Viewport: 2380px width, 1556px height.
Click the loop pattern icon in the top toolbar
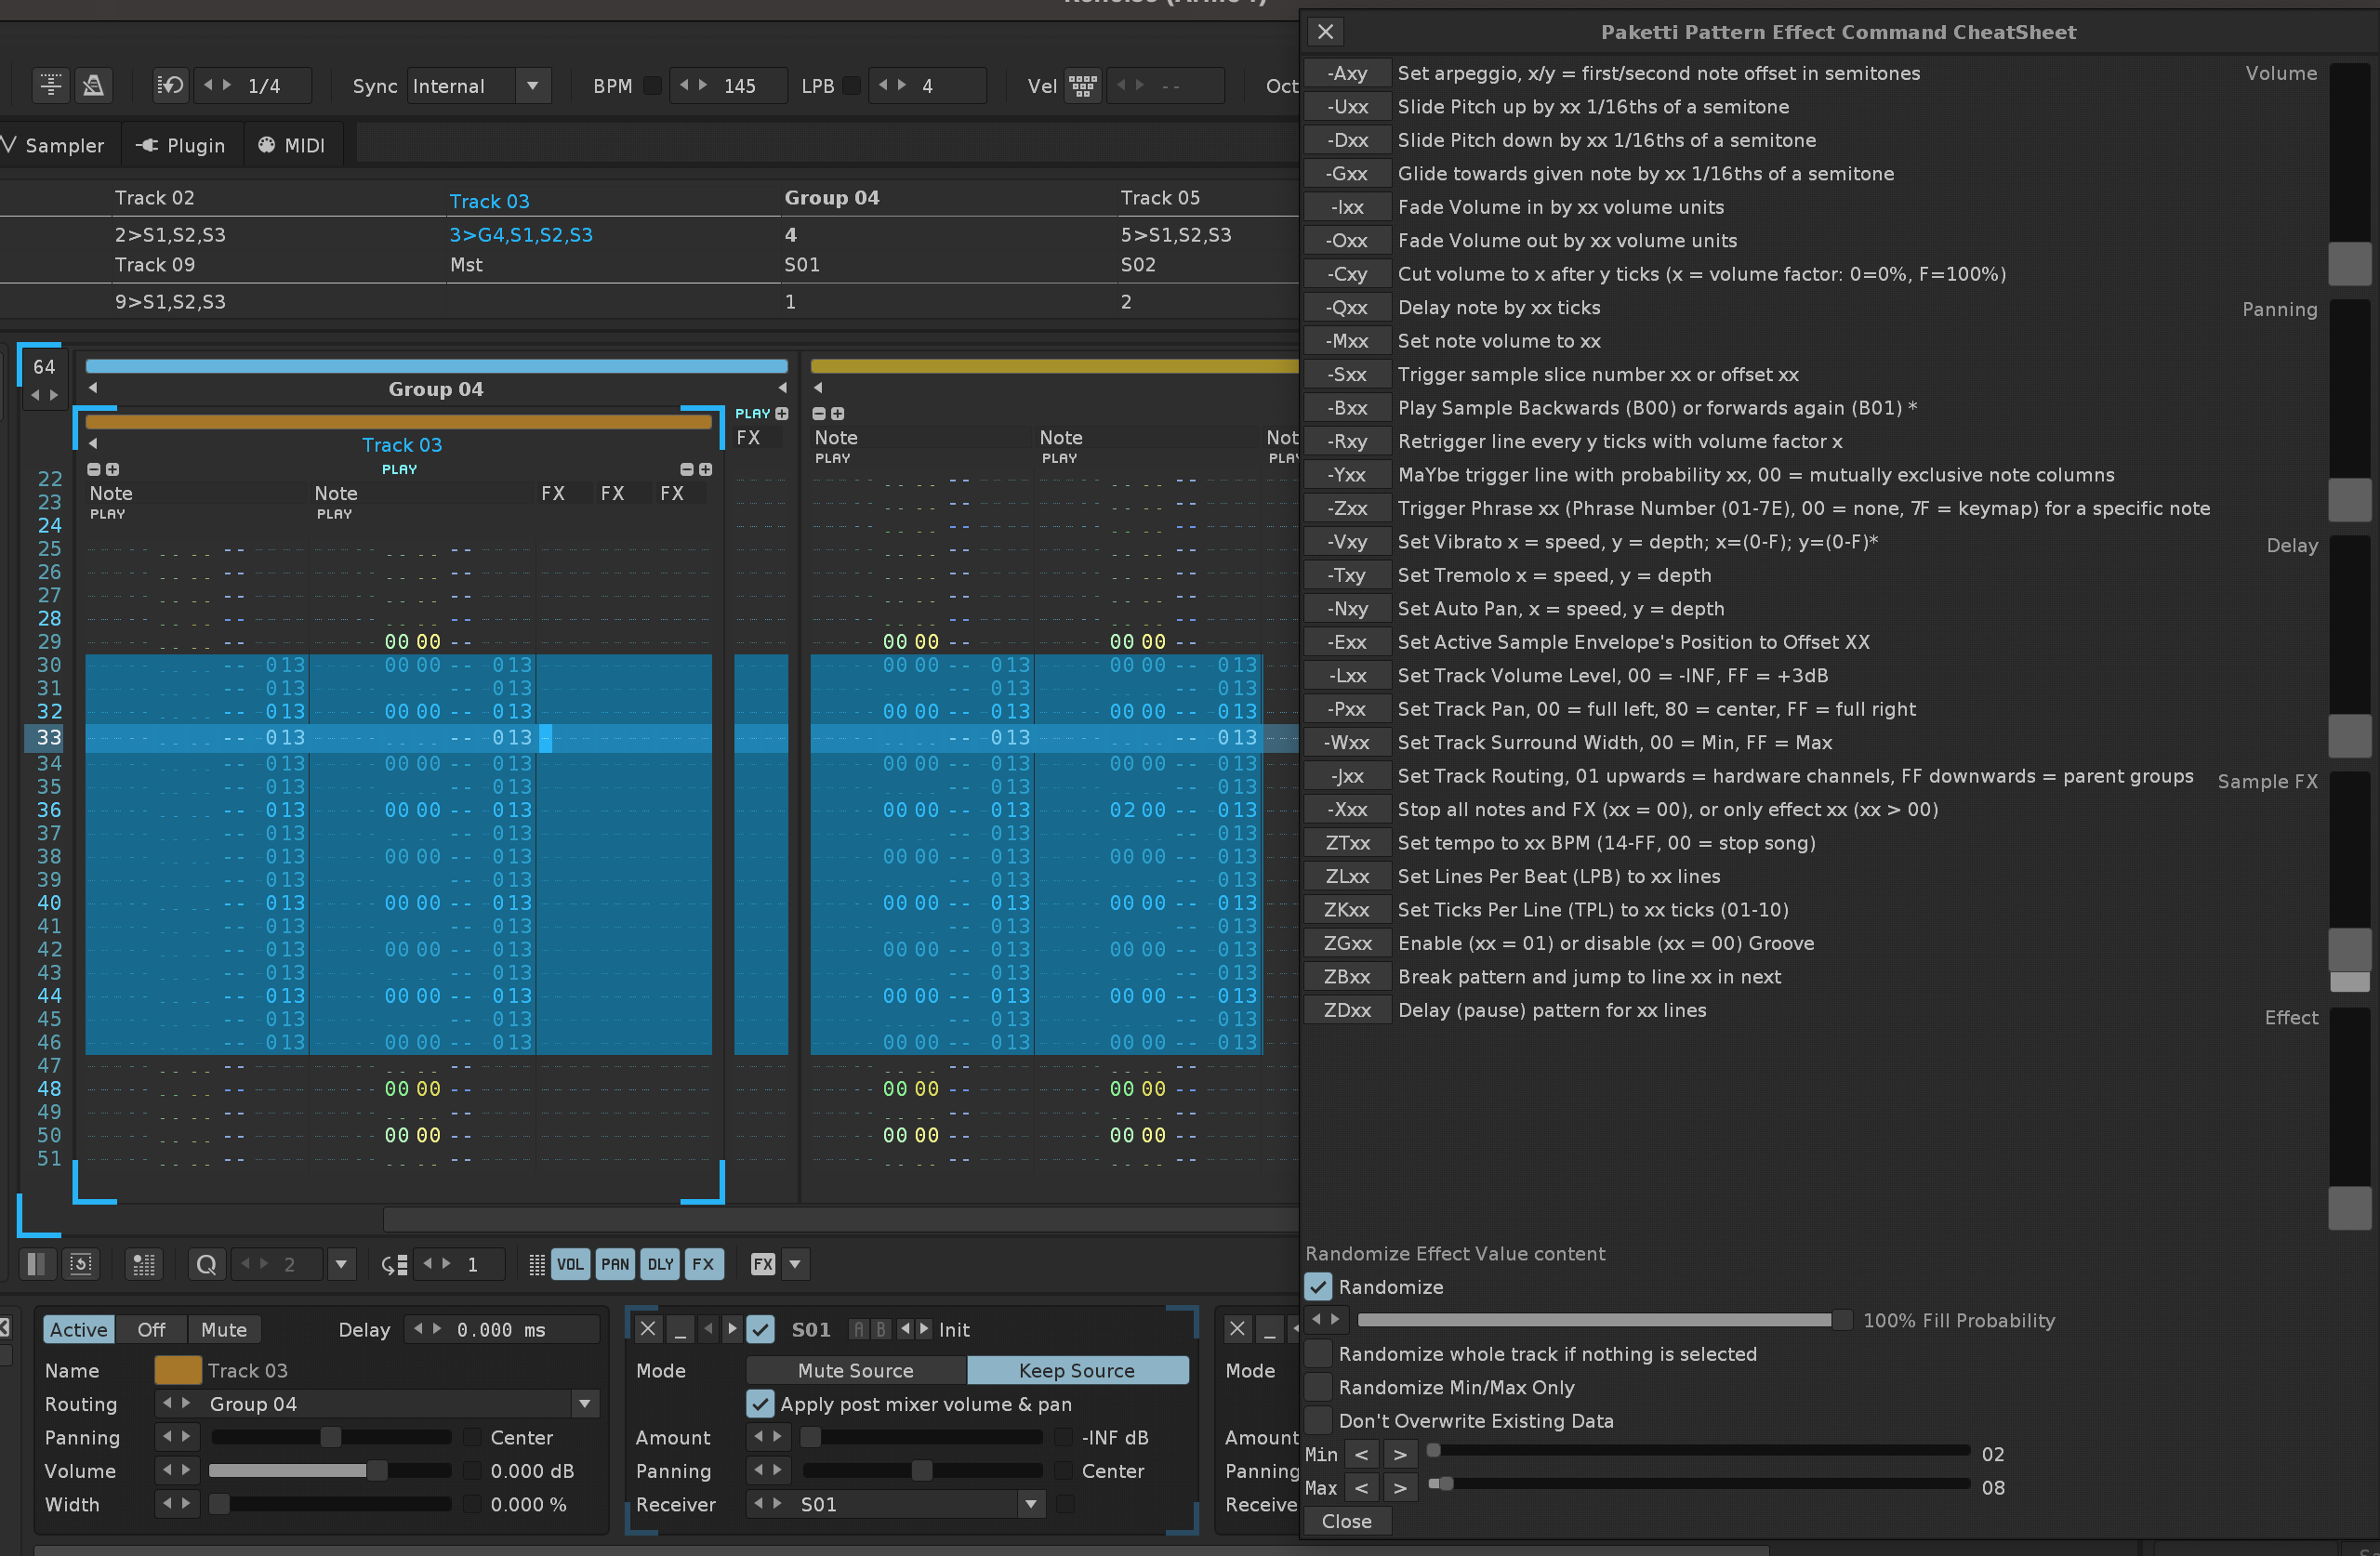point(170,86)
